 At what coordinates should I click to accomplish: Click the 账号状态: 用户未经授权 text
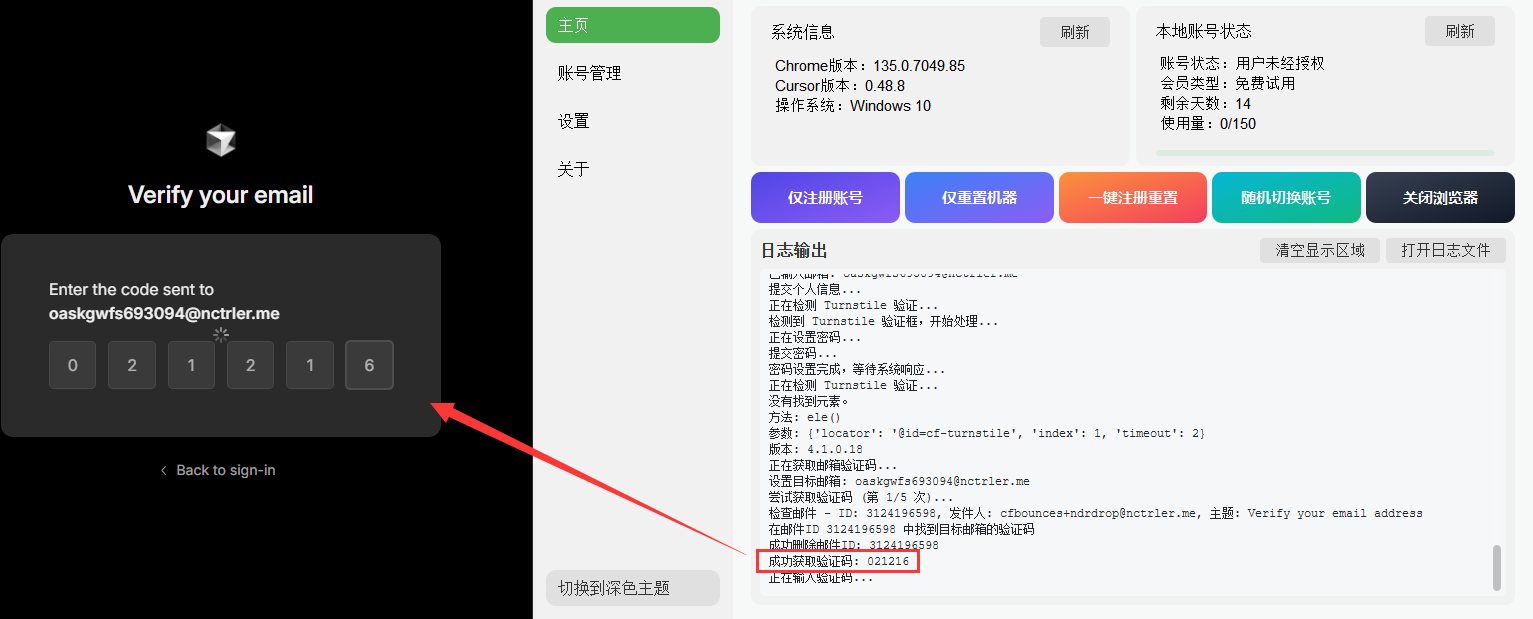tap(1242, 63)
